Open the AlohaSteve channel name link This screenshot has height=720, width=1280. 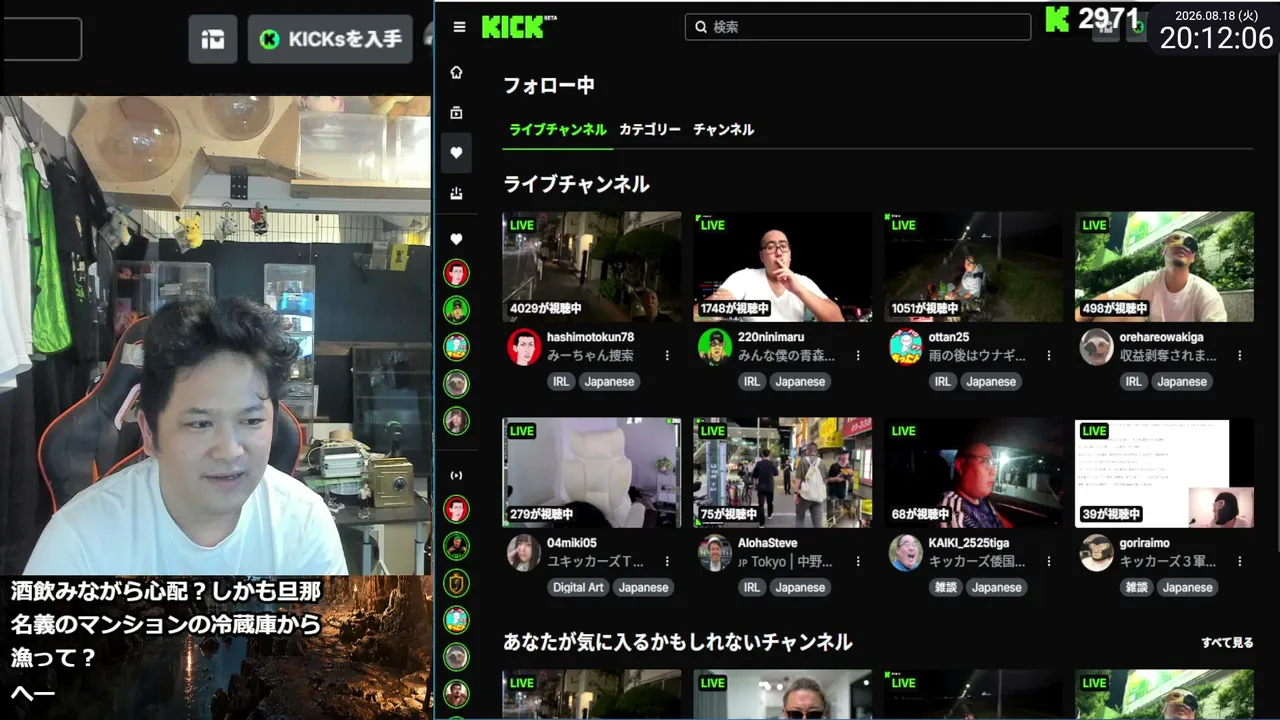pyautogui.click(x=768, y=543)
